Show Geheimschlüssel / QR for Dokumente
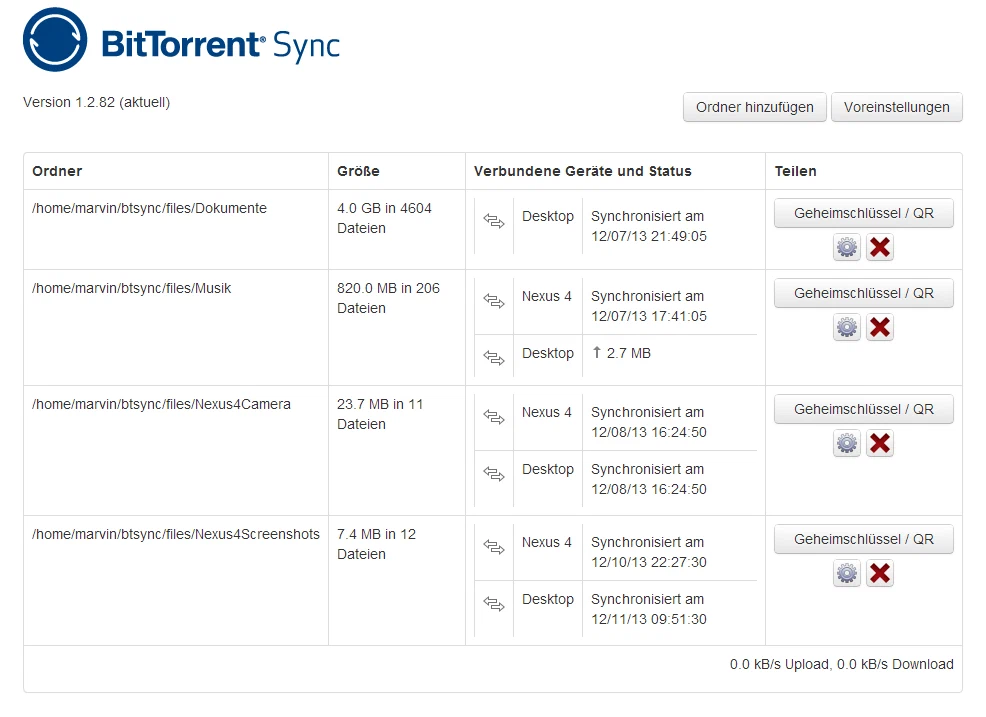Screen dimensions: 986x717 (x=863, y=213)
